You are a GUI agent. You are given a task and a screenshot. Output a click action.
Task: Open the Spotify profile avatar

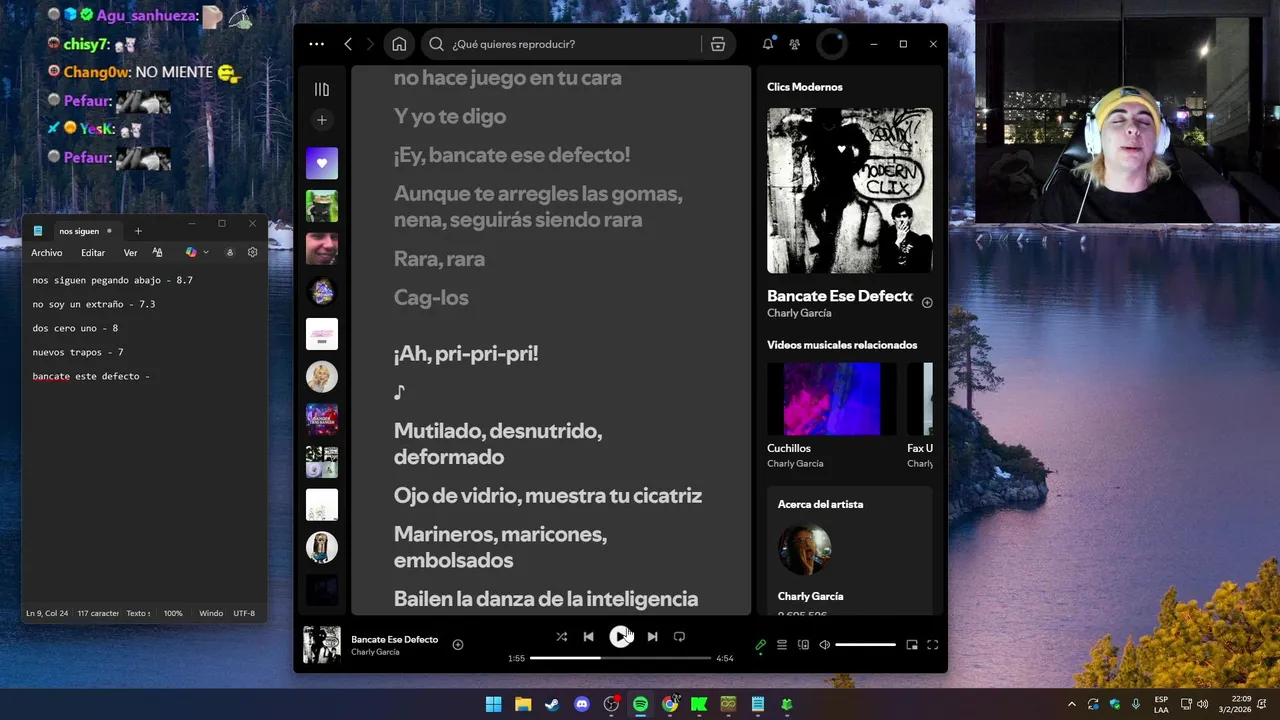pos(832,44)
